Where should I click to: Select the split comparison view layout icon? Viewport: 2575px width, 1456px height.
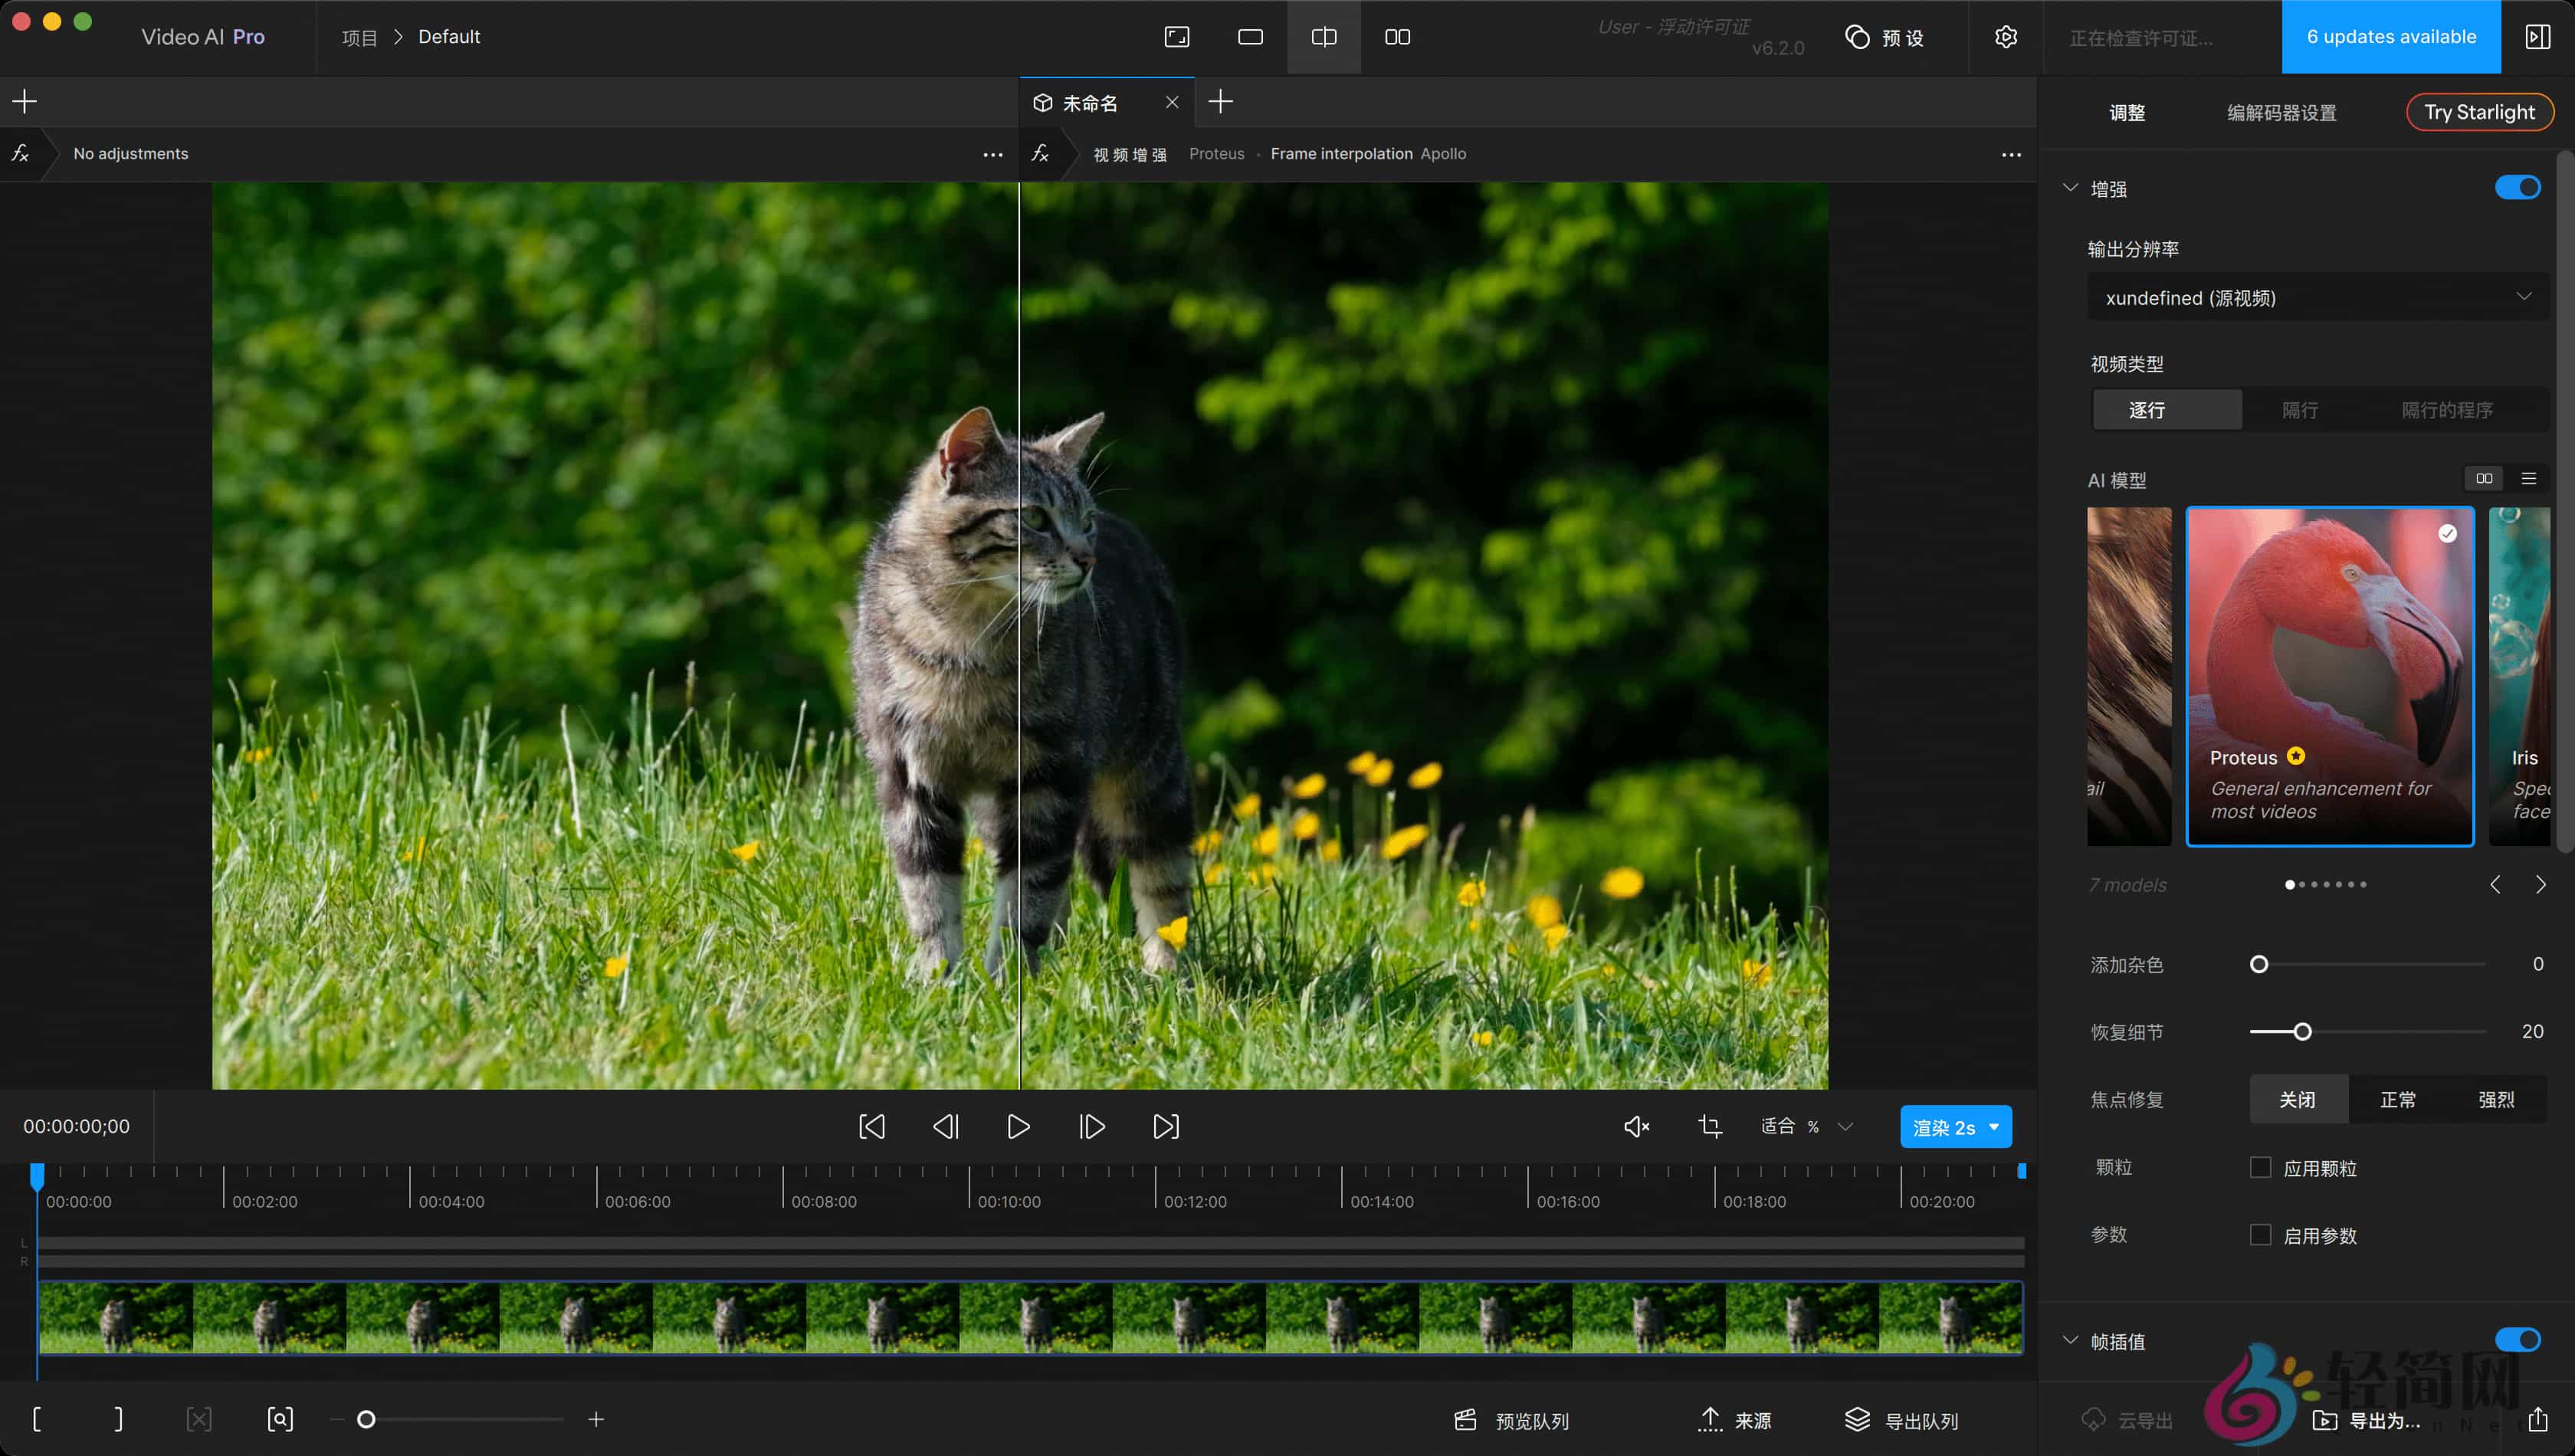click(1323, 37)
